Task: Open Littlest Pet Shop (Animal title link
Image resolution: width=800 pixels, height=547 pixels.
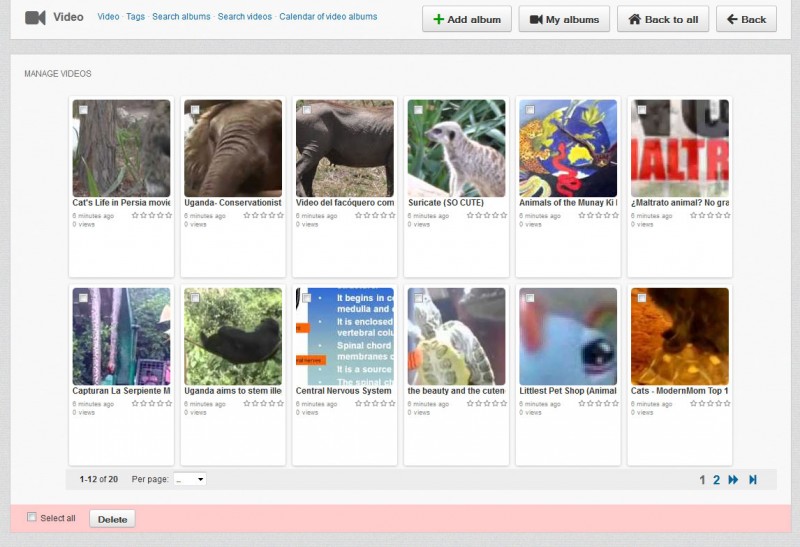Action: pyautogui.click(x=568, y=391)
